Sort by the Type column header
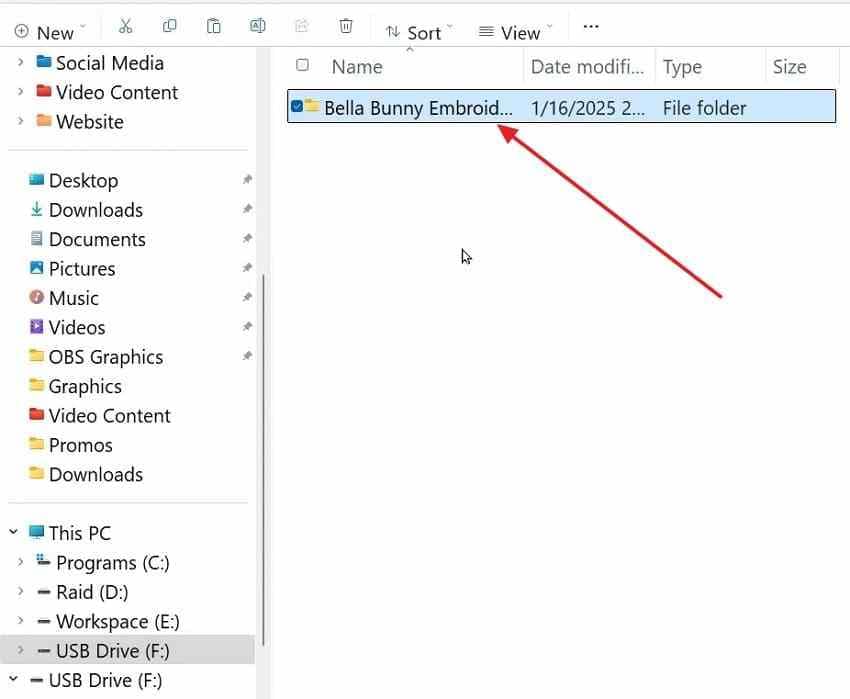 pyautogui.click(x=682, y=67)
